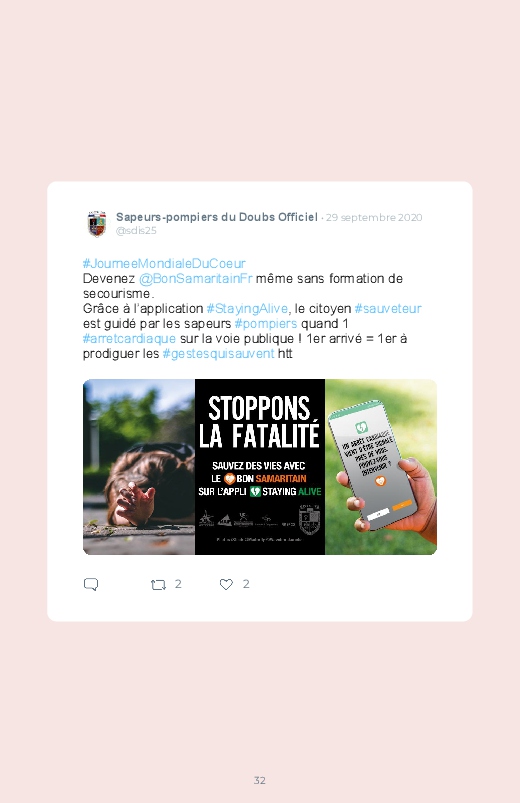Click the 29 septembre 2020 timestamp
520x803 pixels.
374,218
